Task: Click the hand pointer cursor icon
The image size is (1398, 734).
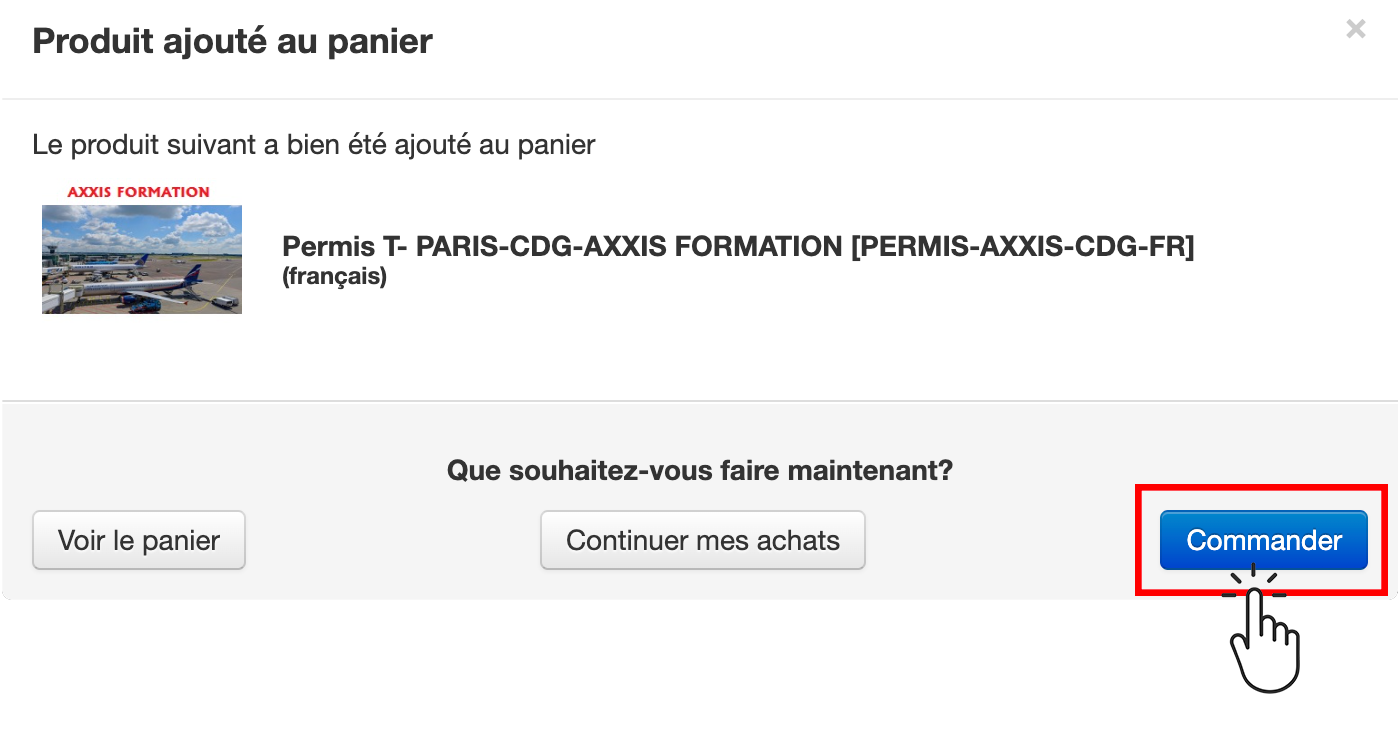Action: pos(1265,640)
